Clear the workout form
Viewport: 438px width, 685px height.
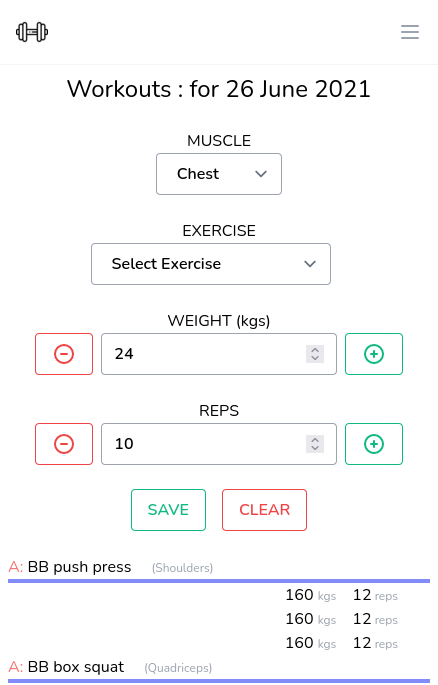[264, 510]
